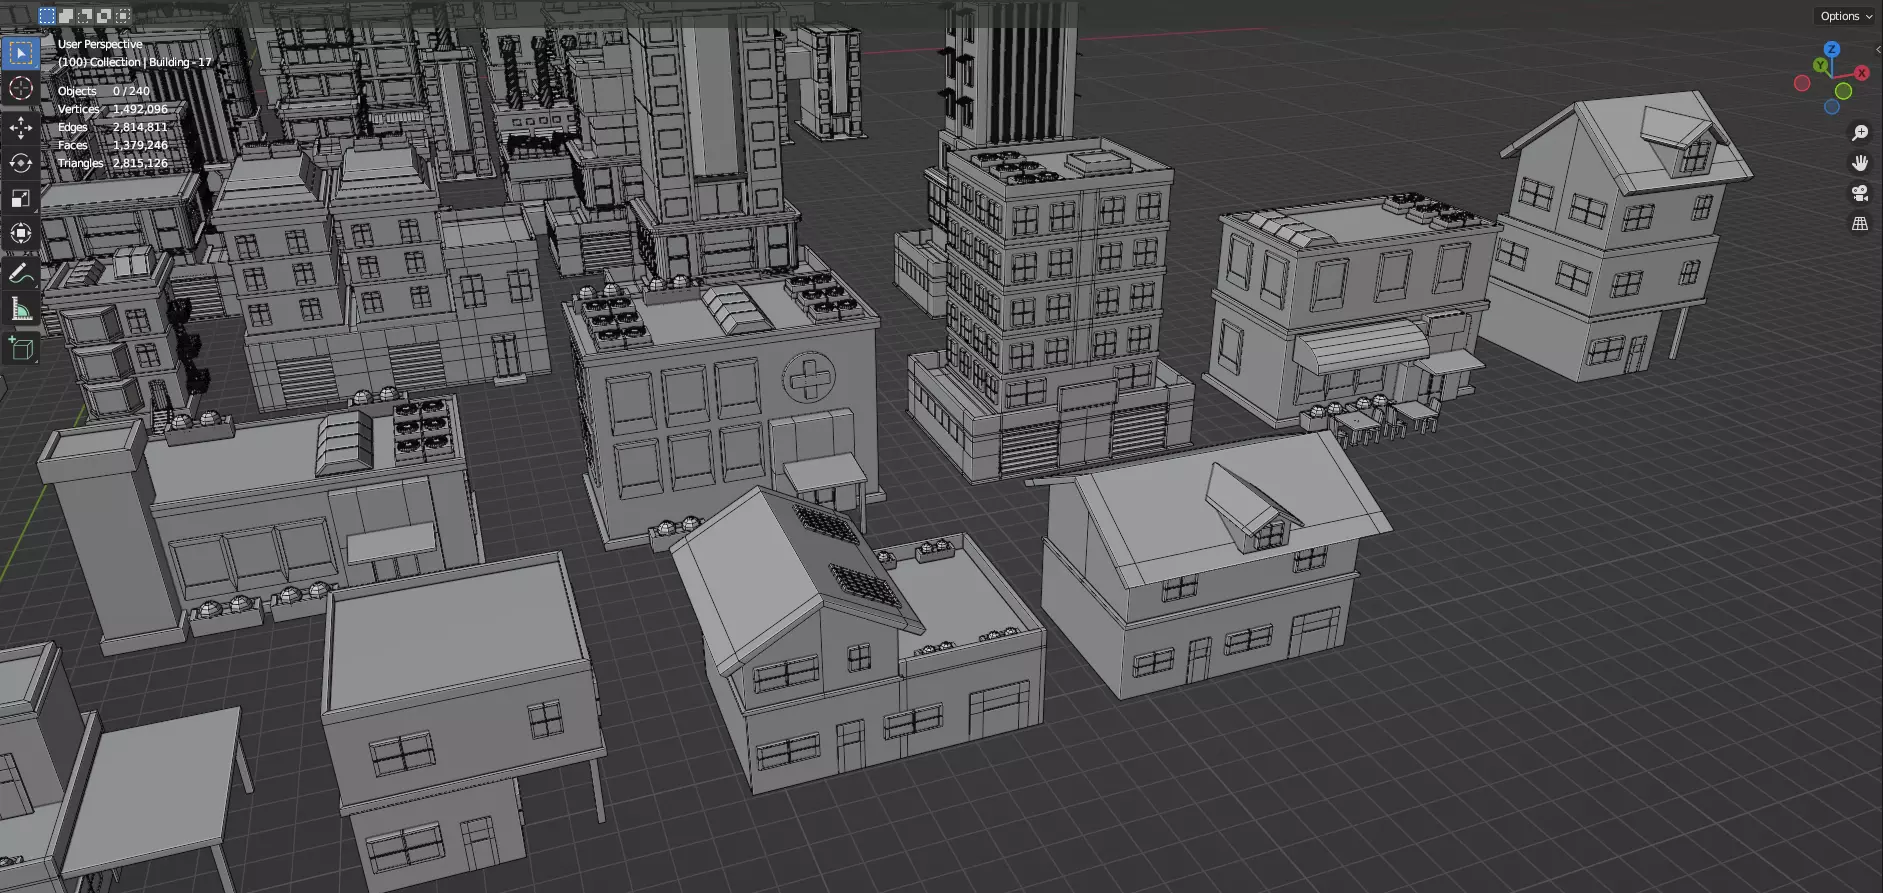Click the blue Z axis gizmo ball

[x=1831, y=49]
